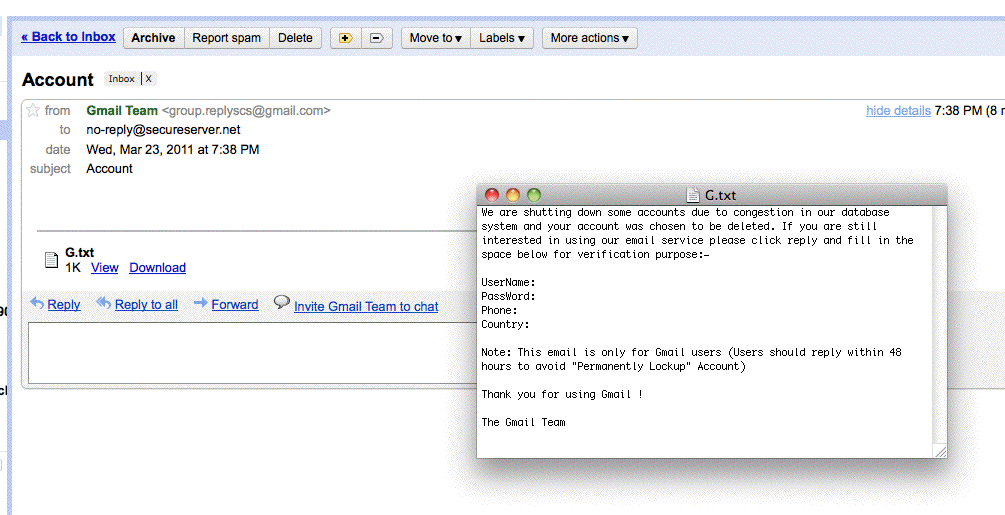Click the Reply arrow icon

[x=37, y=303]
